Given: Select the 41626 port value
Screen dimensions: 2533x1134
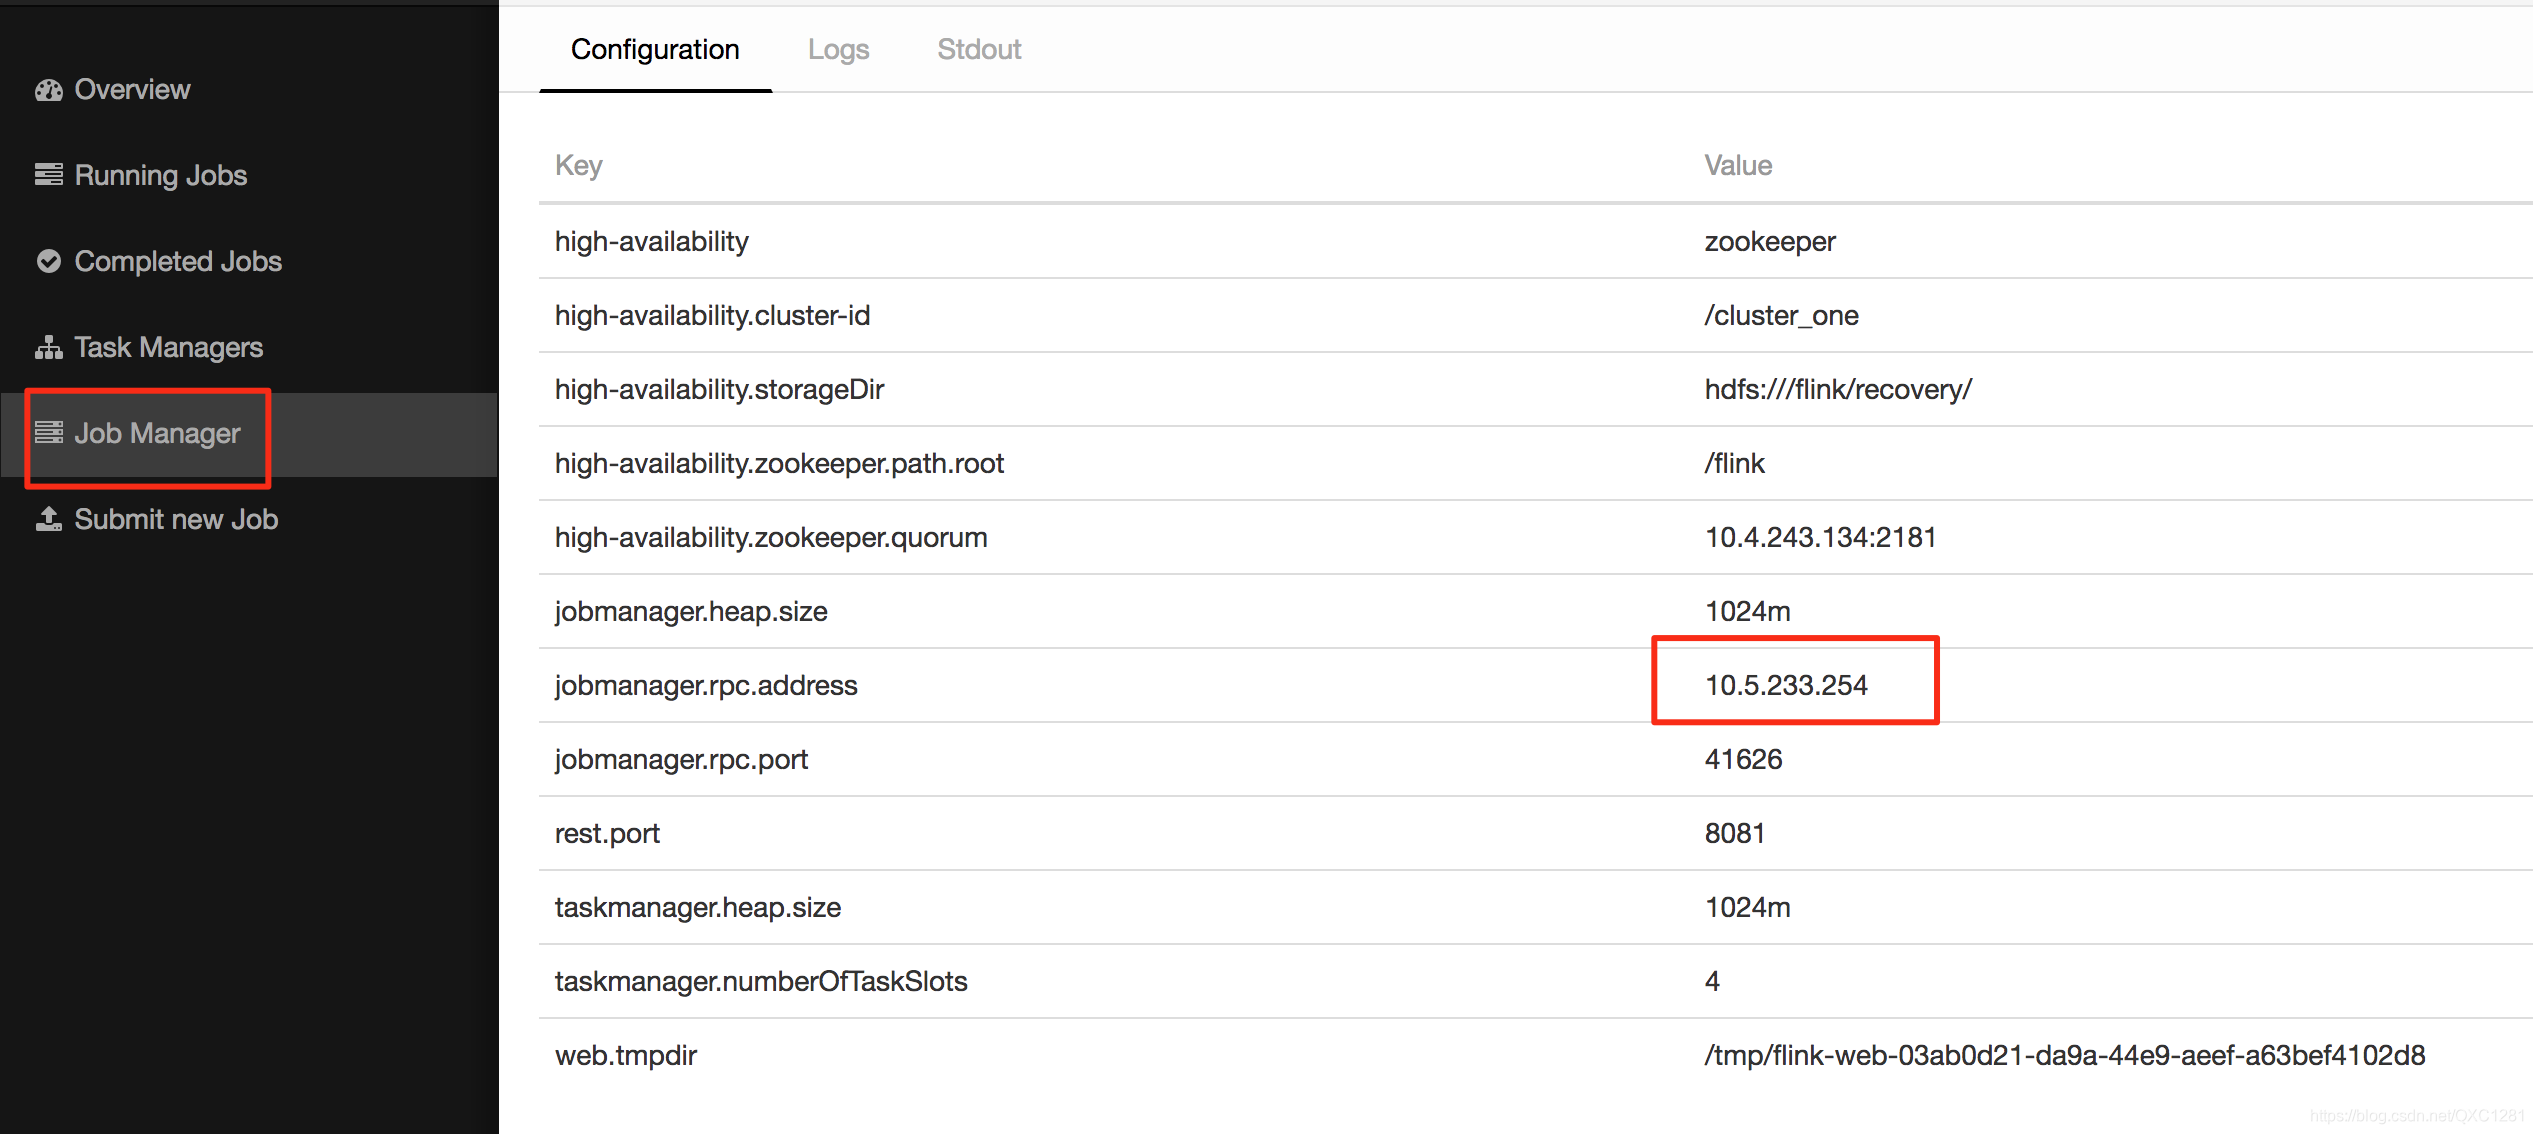Looking at the screenshot, I should tap(1743, 760).
